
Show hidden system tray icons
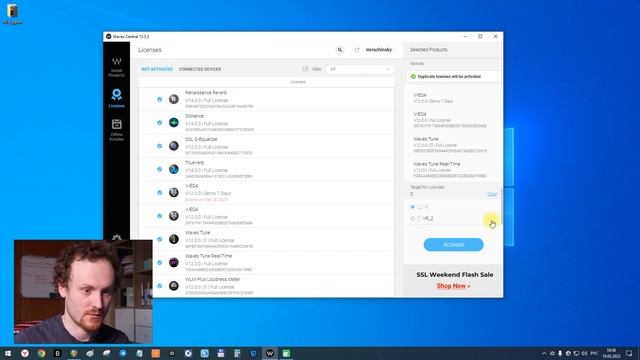(544, 353)
